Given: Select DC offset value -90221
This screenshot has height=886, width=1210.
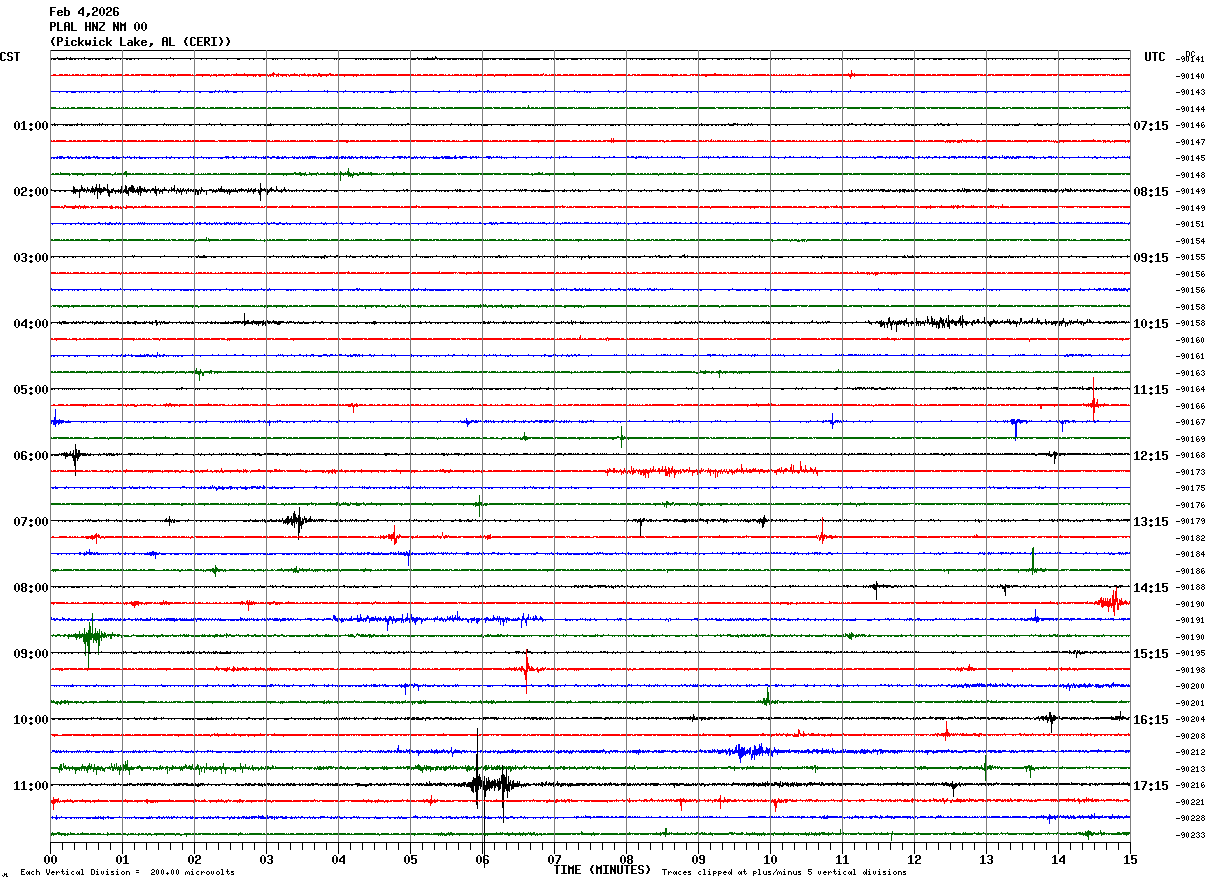Looking at the screenshot, I should 1191,802.
